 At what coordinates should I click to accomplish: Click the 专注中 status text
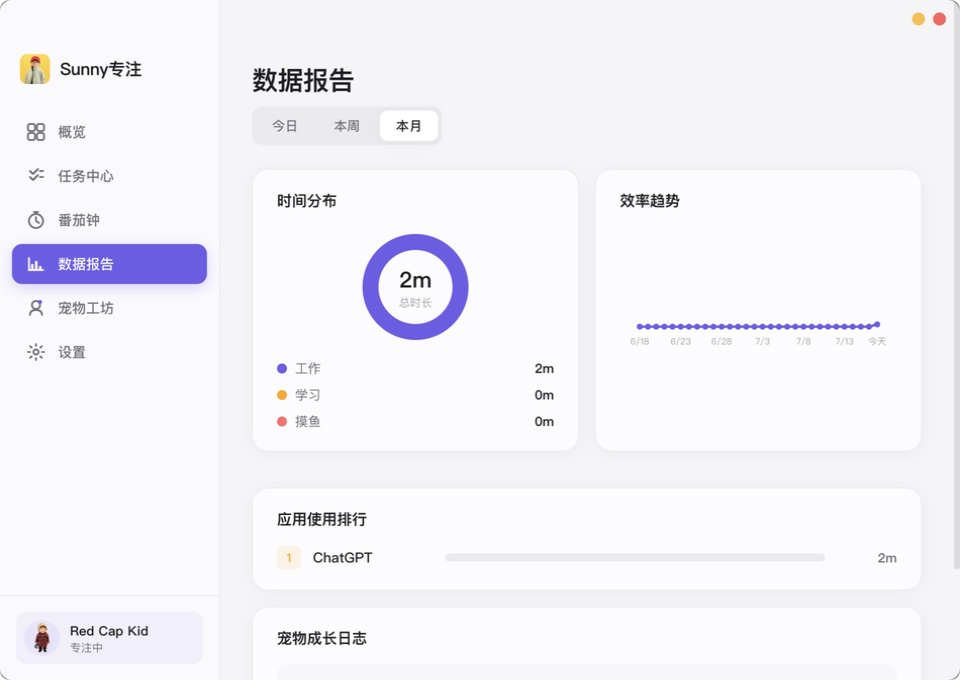tap(86, 648)
